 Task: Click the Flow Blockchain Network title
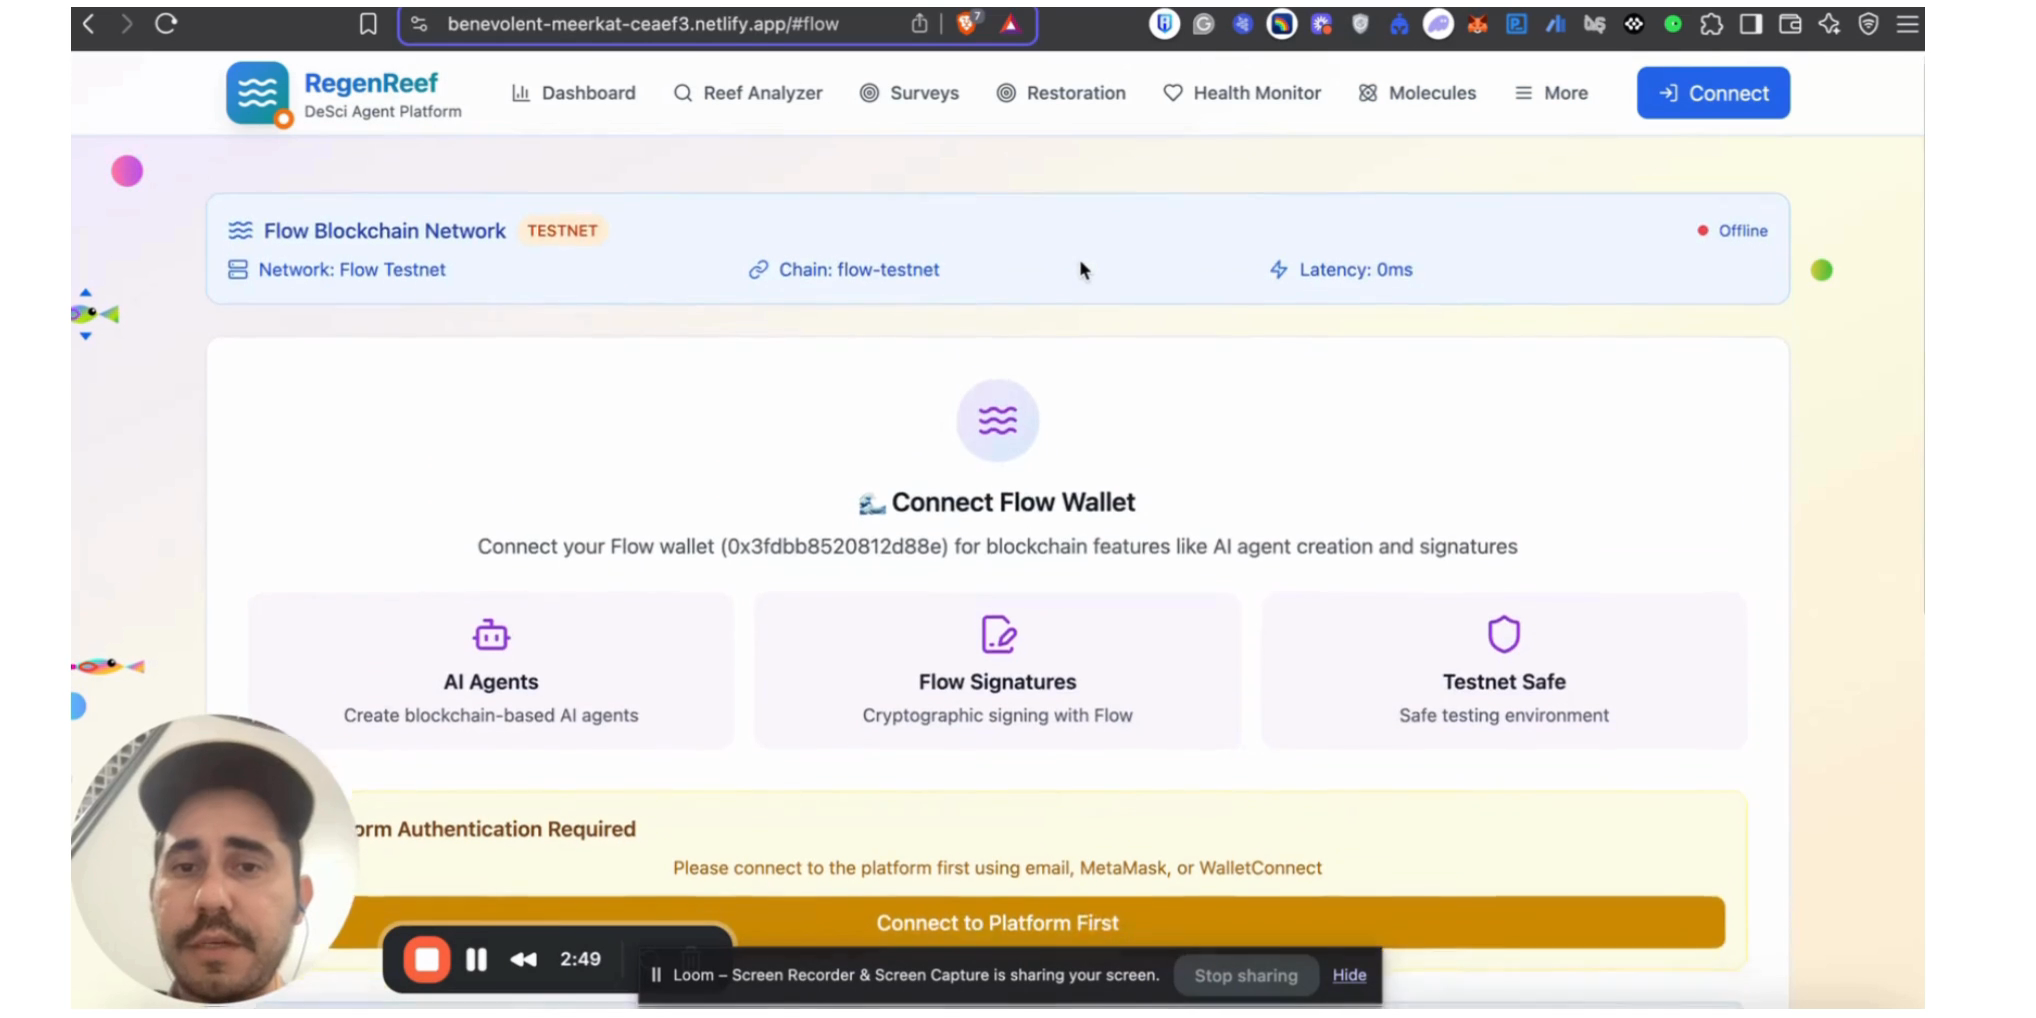[x=385, y=231]
